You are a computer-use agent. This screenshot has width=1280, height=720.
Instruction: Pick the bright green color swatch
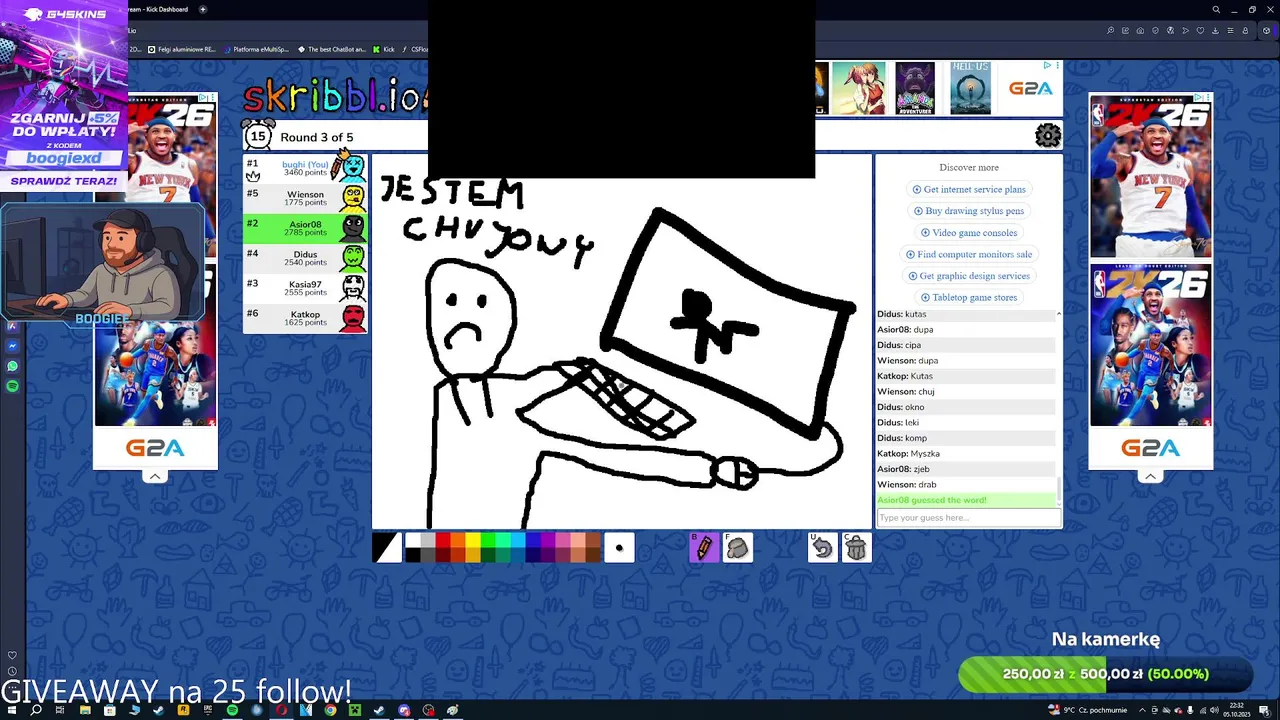click(x=487, y=540)
